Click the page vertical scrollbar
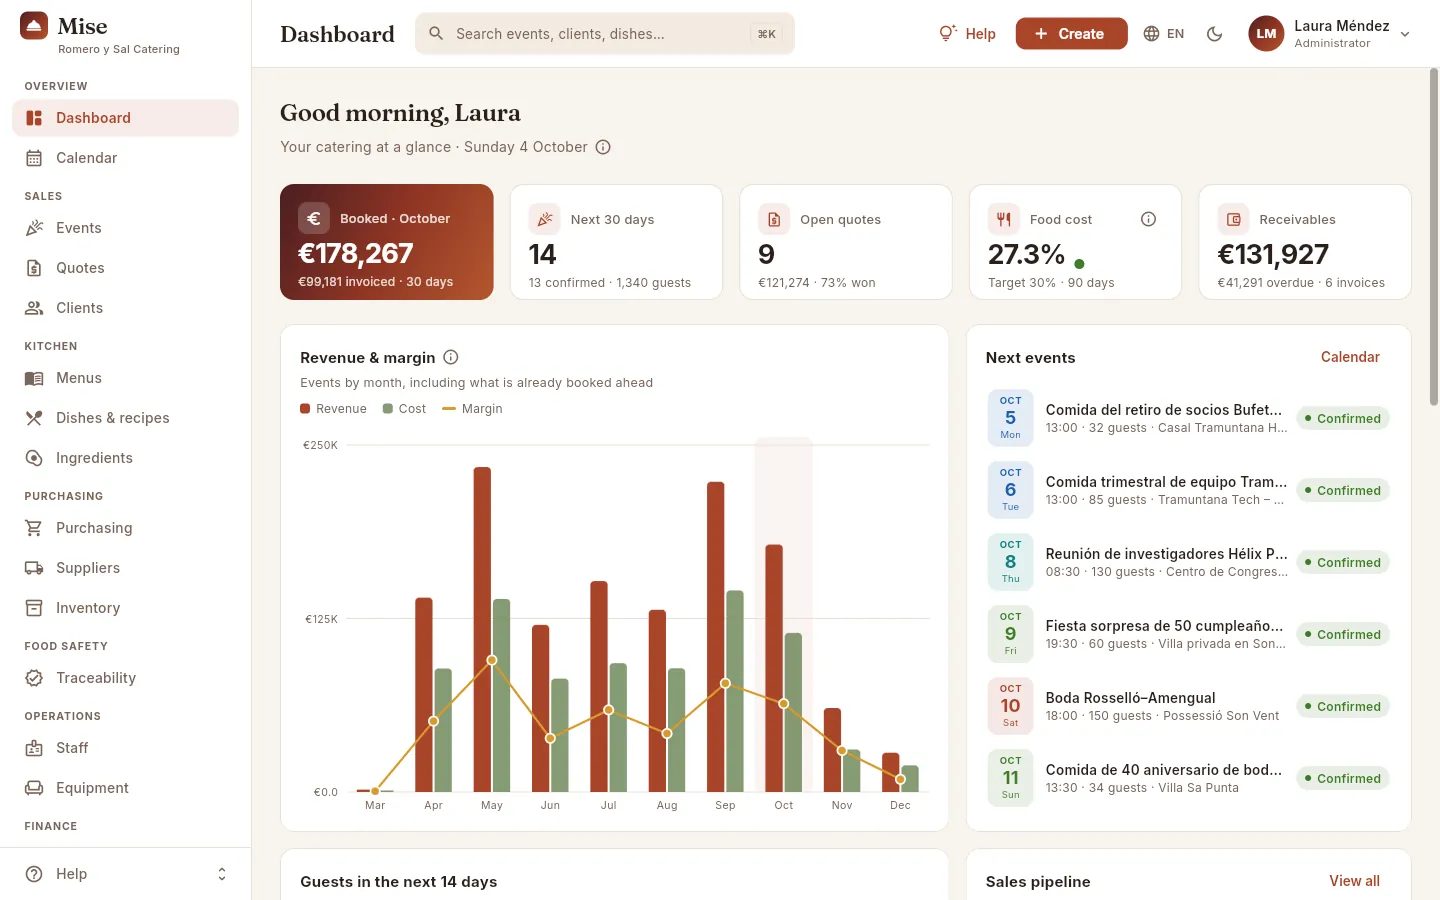The height and width of the screenshot is (900, 1440). tap(1434, 237)
